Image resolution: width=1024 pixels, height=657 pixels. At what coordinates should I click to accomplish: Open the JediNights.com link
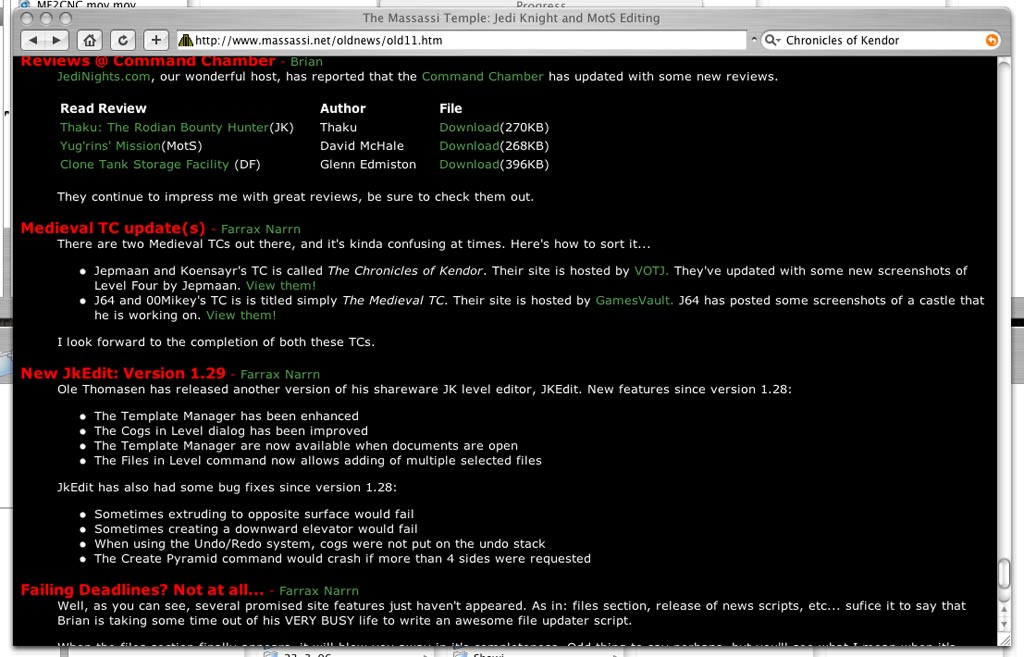(x=103, y=76)
